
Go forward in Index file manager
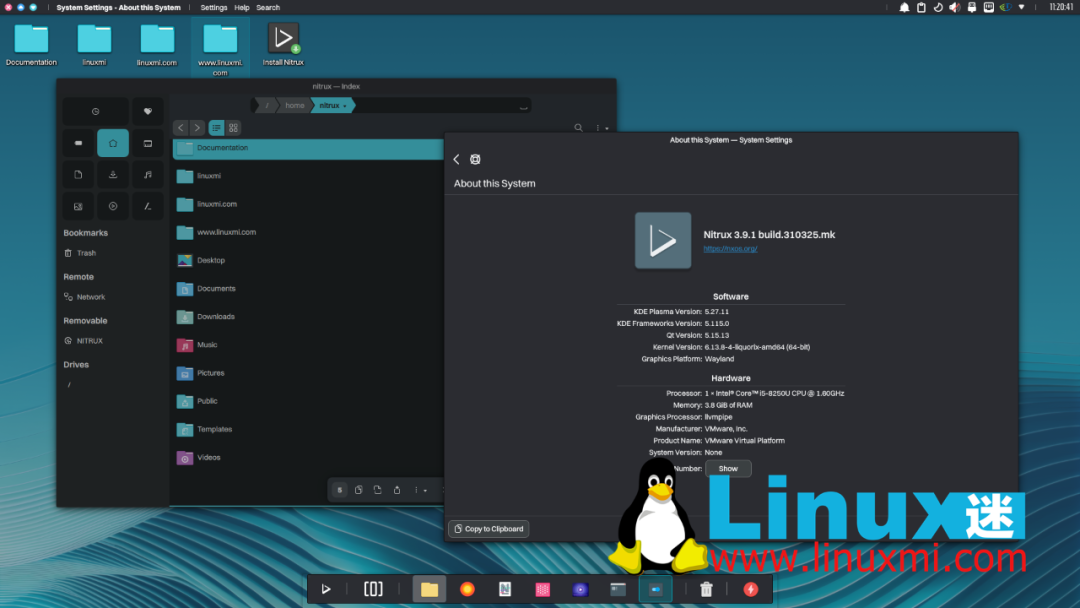[197, 127]
